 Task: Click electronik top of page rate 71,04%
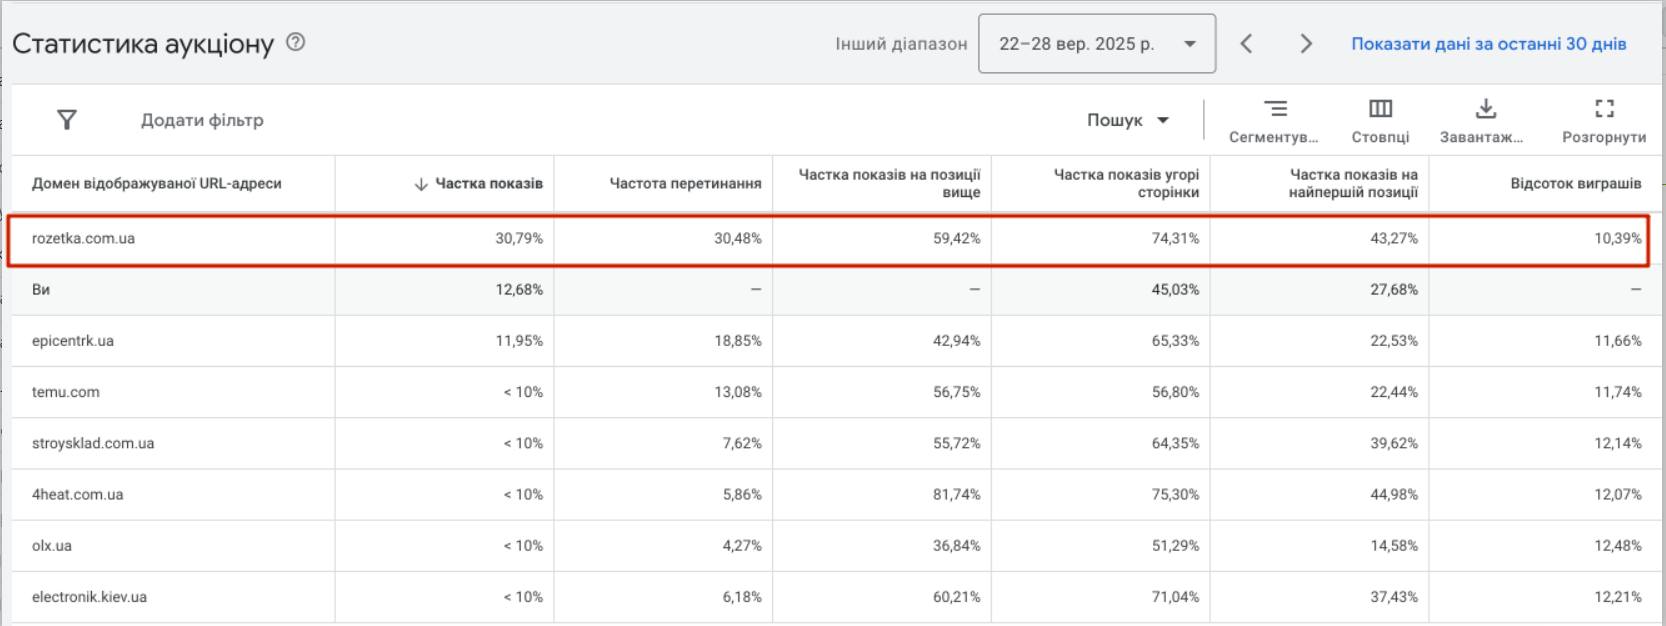point(1175,597)
